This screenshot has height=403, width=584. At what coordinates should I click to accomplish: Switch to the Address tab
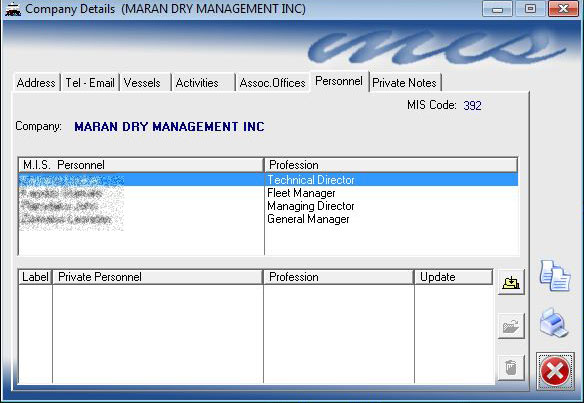pos(36,82)
